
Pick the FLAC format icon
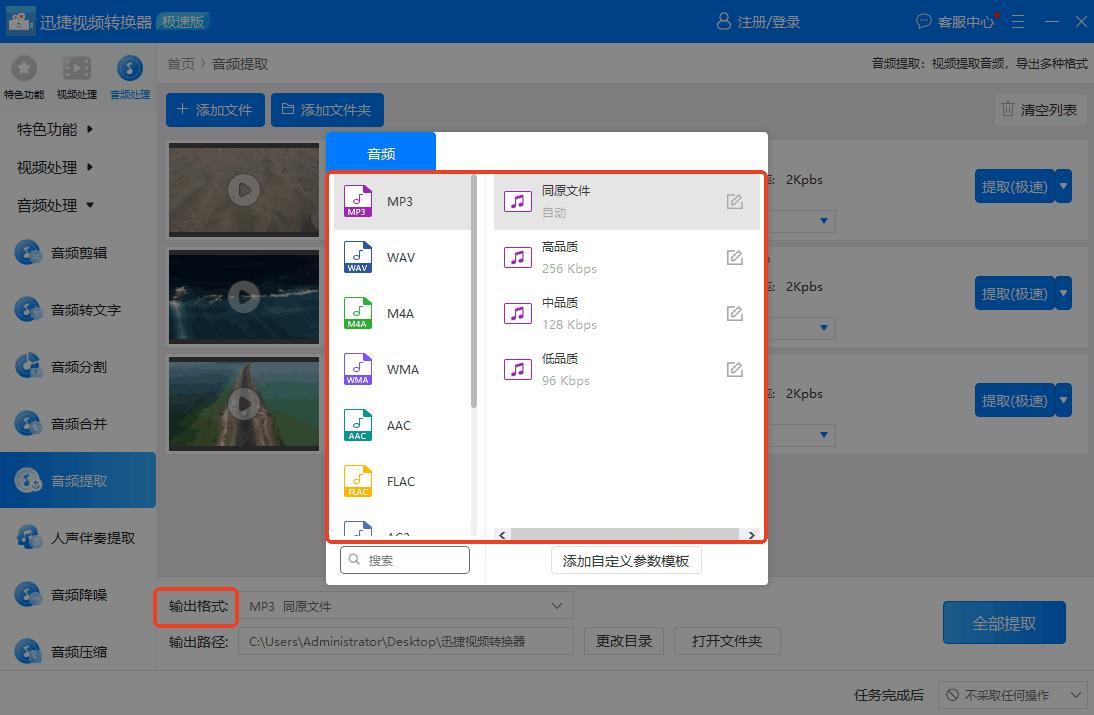(358, 481)
